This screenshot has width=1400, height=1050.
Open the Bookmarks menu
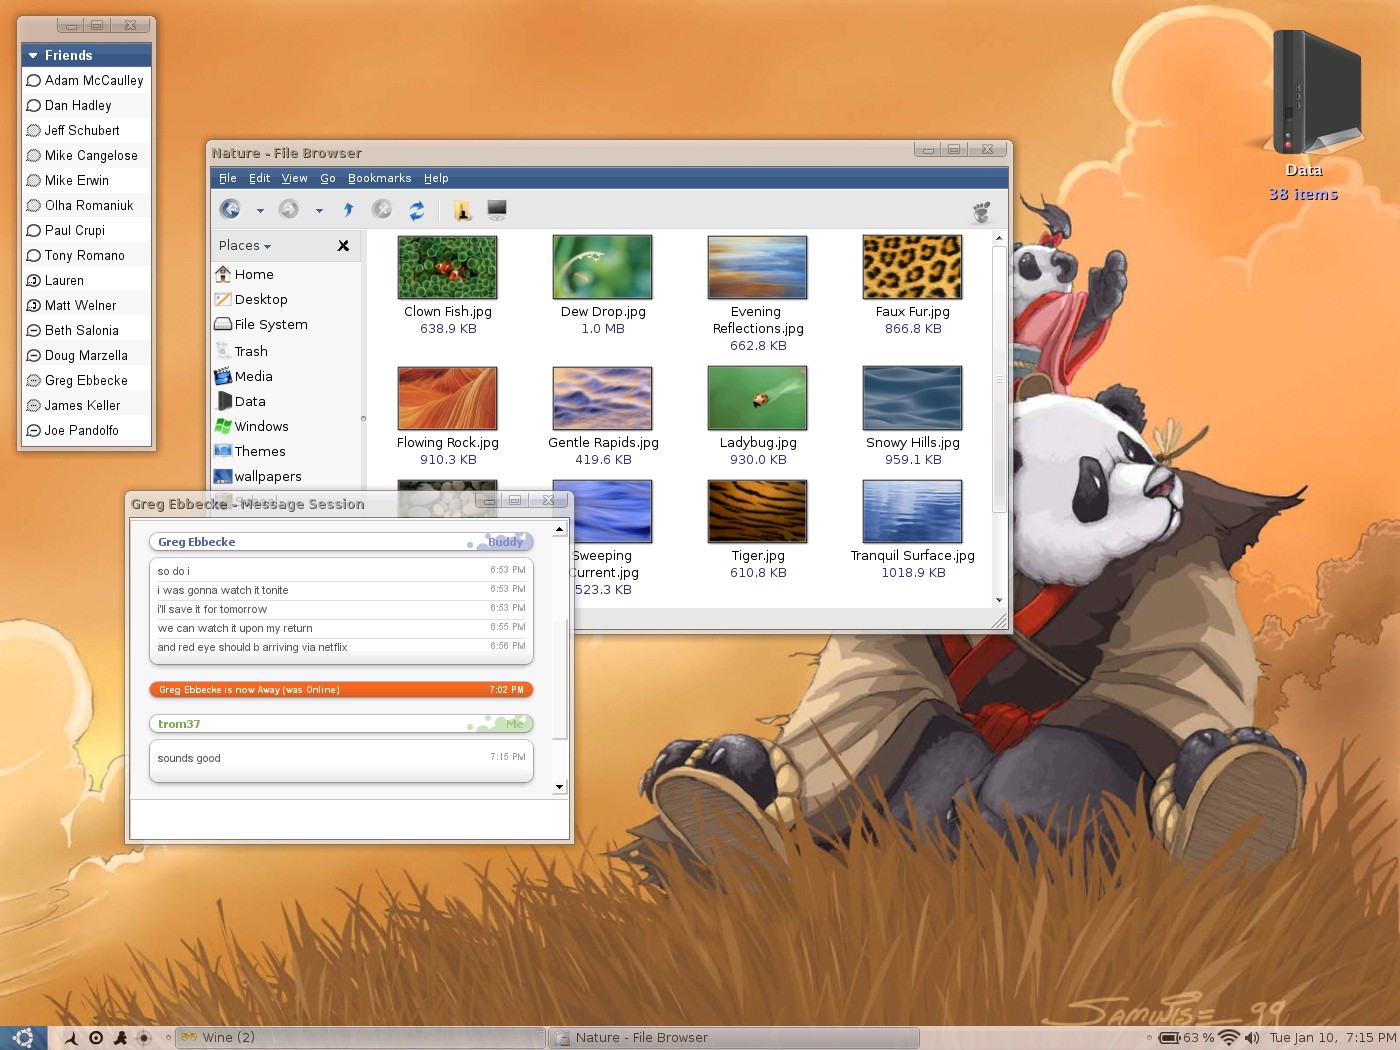point(379,178)
